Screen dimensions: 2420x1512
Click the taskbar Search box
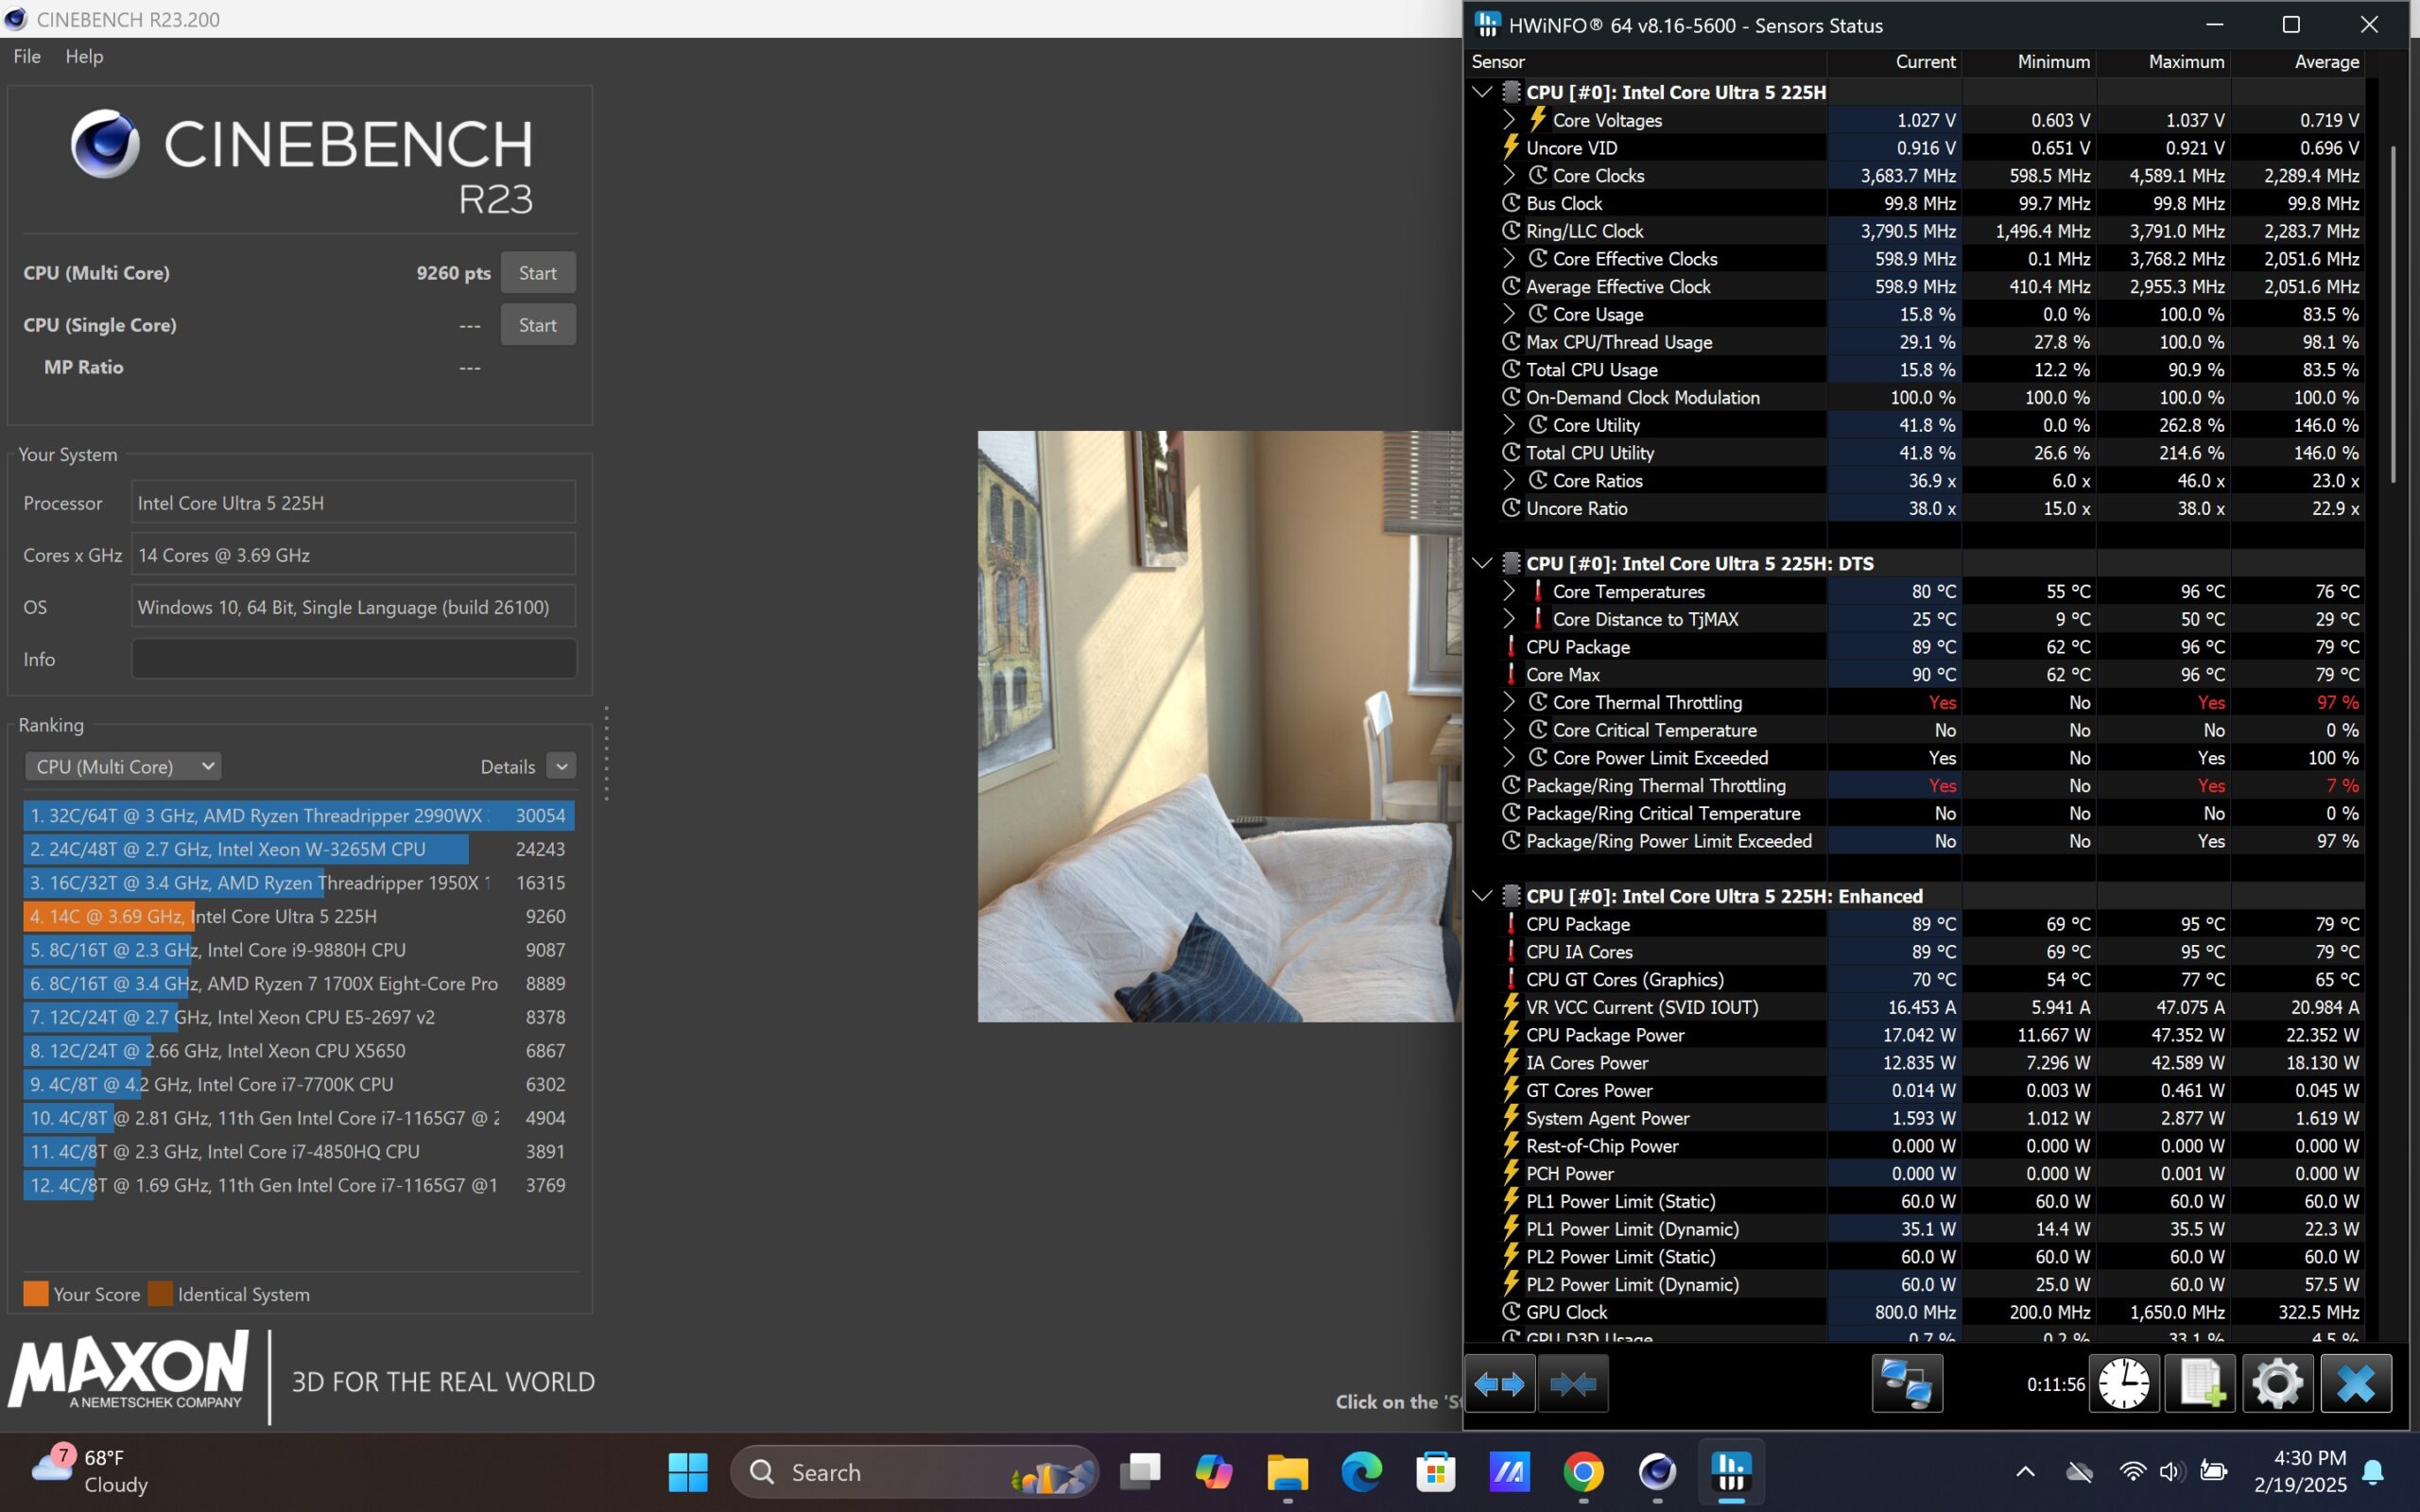[914, 1472]
